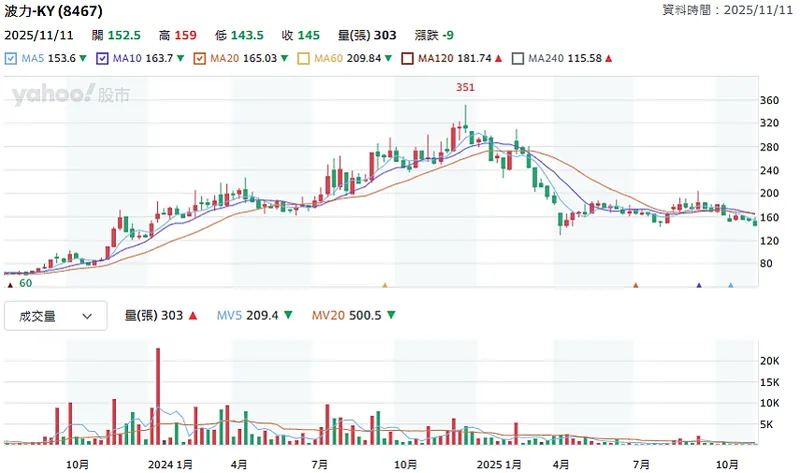Click the green 60 low price label
The height and width of the screenshot is (473, 800).
(x=26, y=283)
